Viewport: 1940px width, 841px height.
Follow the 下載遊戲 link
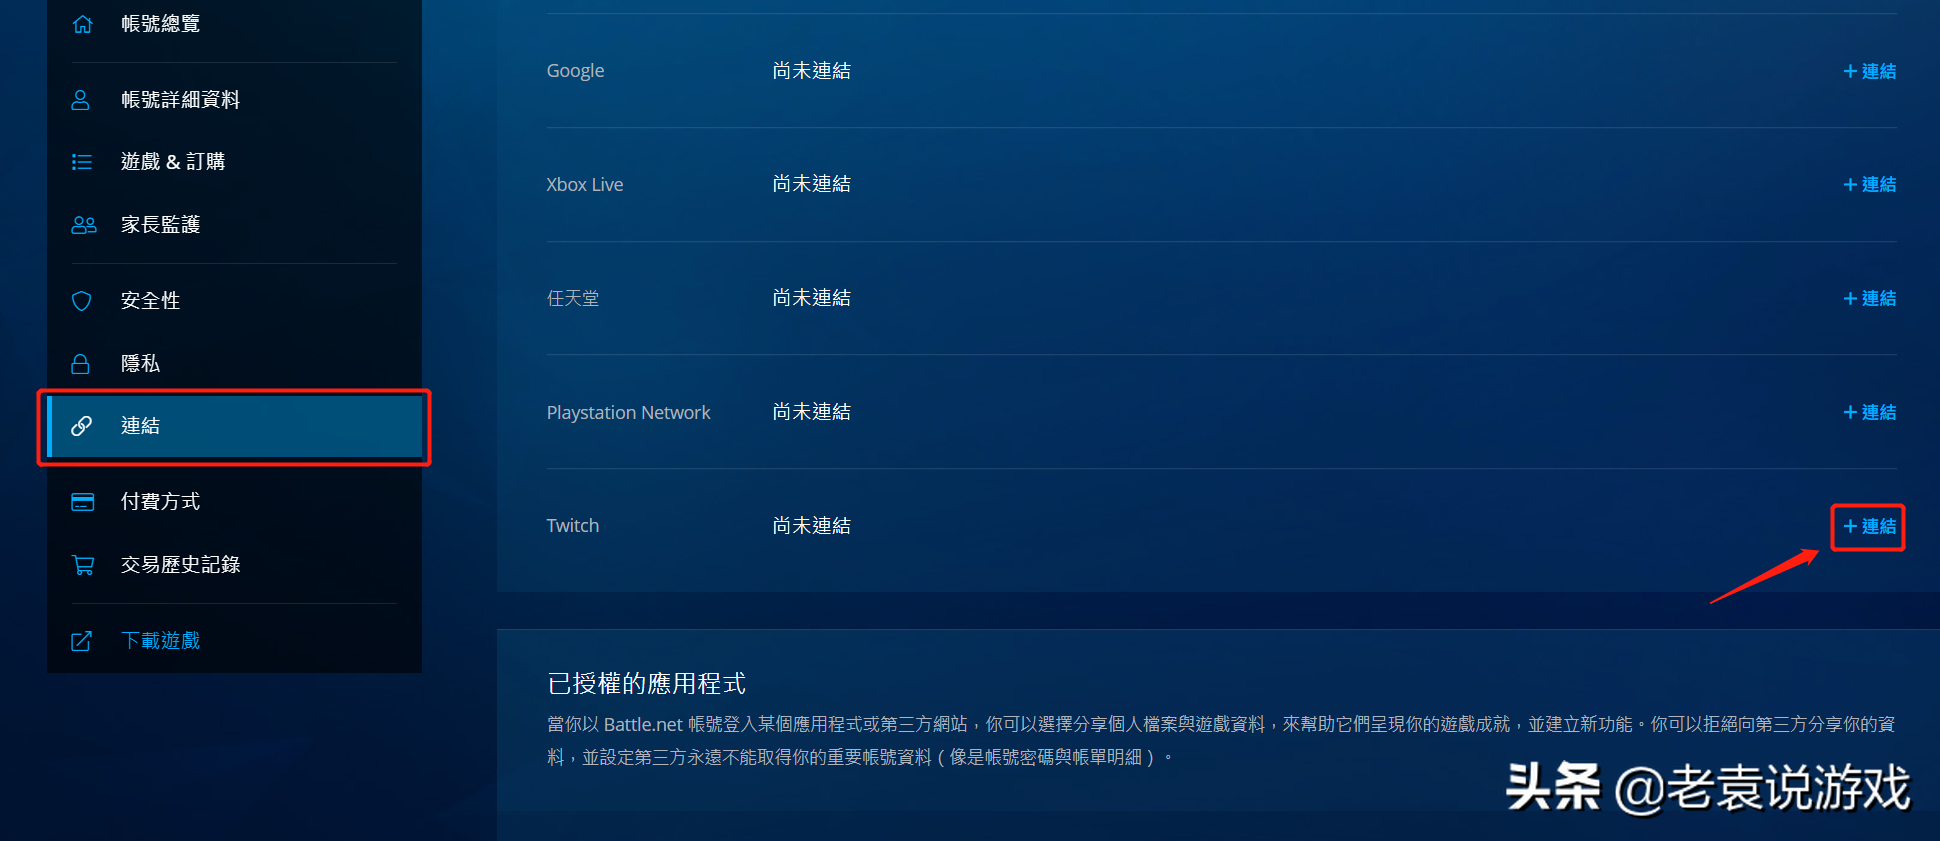pyautogui.click(x=160, y=641)
